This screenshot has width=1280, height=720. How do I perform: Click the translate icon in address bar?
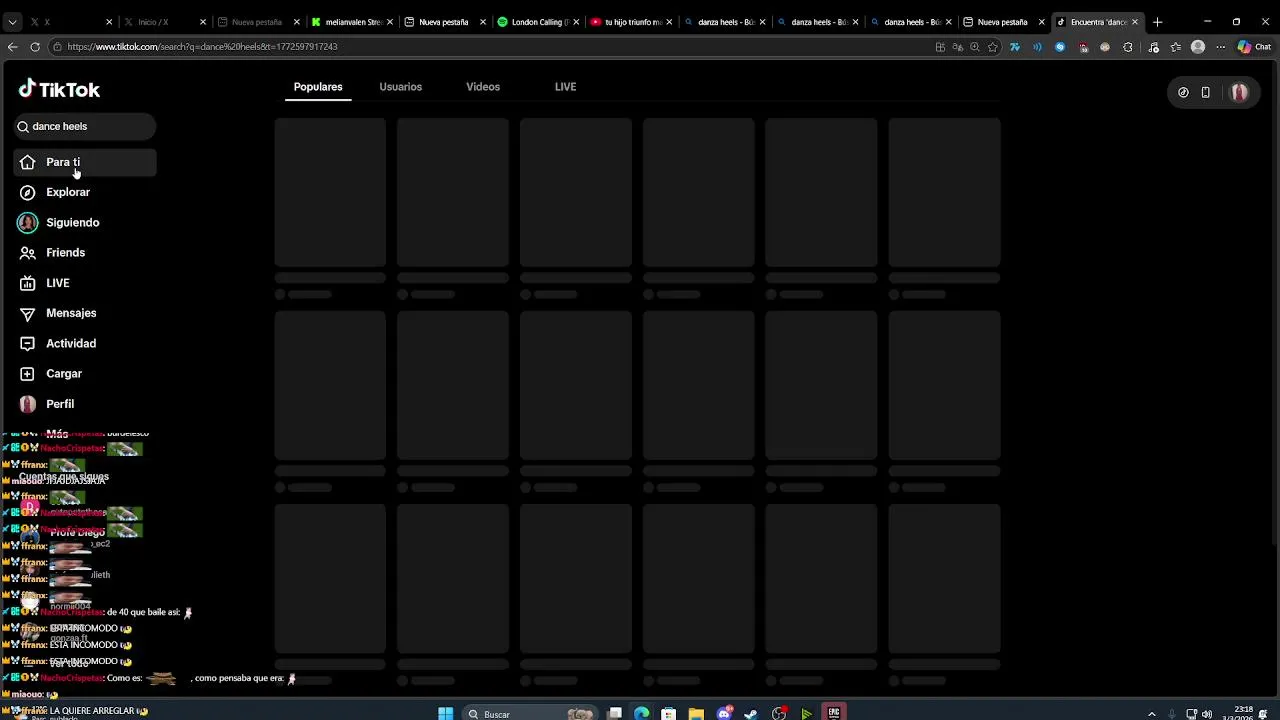(957, 47)
